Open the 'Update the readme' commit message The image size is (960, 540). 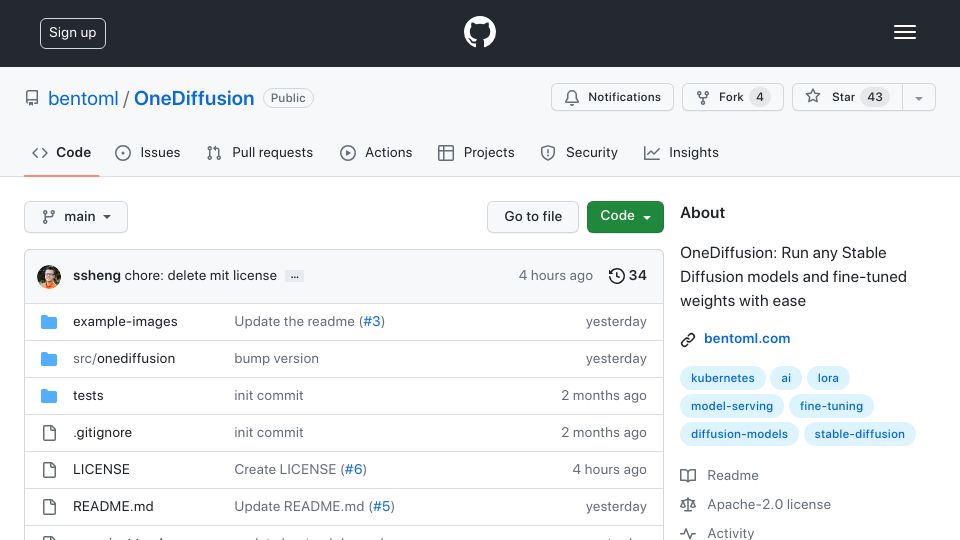294,321
